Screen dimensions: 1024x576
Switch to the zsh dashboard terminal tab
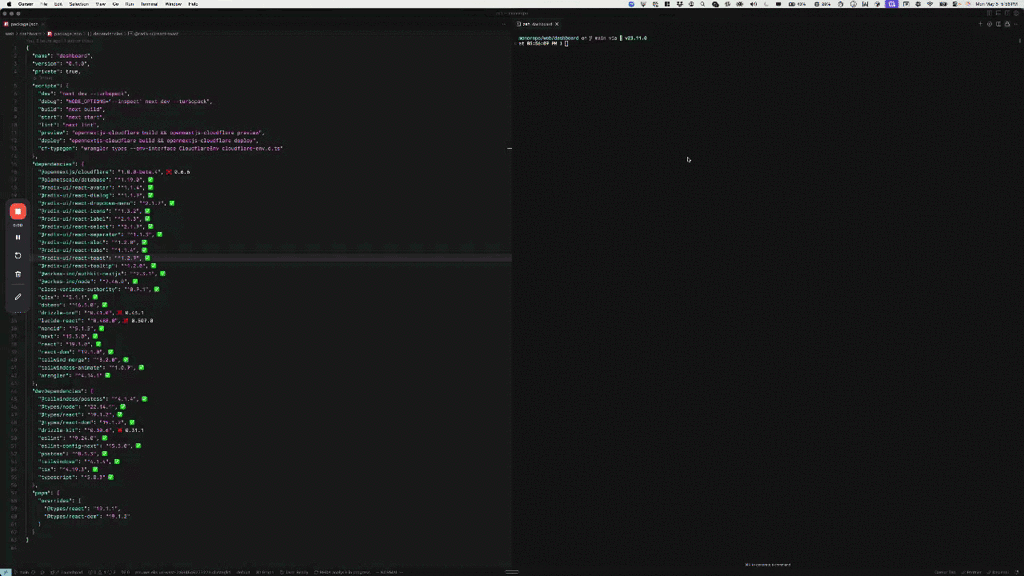point(536,23)
